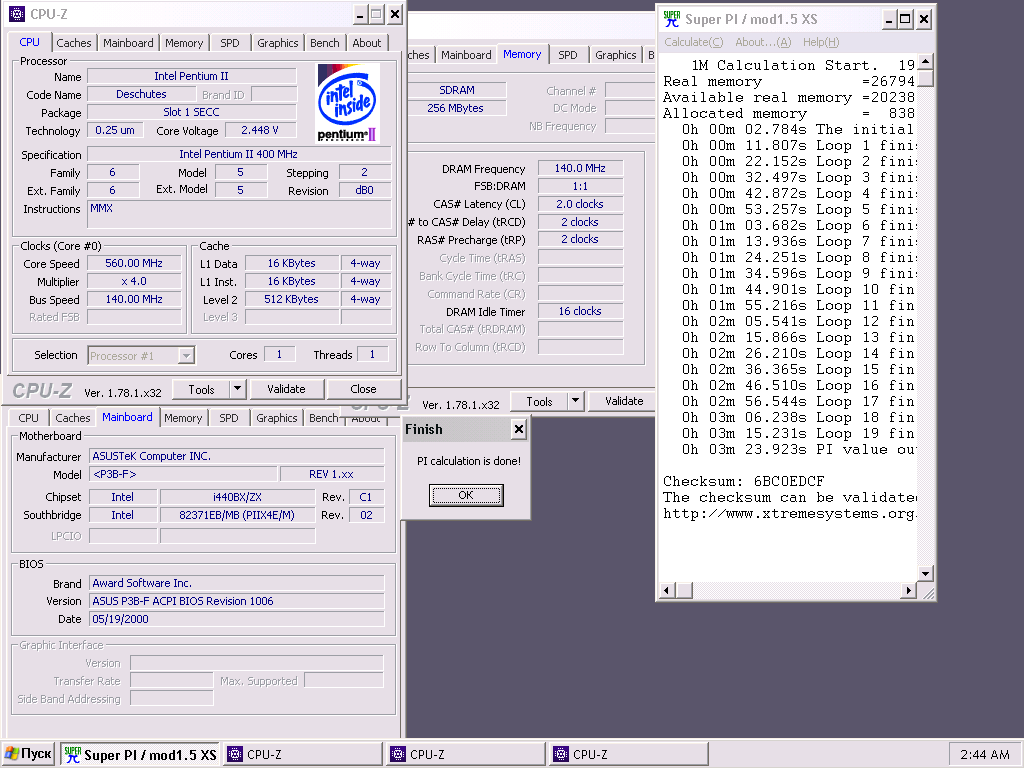
Task: Click the CAS# Latency 2.0 clocks value
Action: point(580,204)
